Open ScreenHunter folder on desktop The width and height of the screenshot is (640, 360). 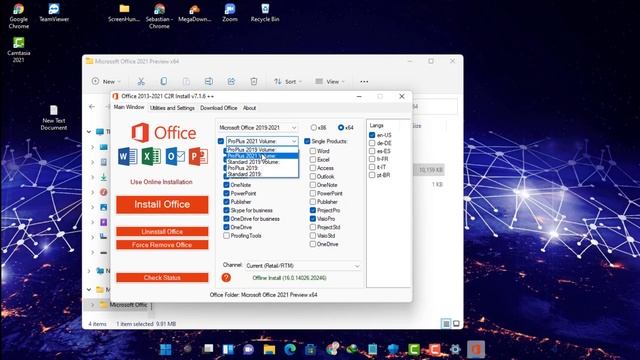tap(124, 12)
